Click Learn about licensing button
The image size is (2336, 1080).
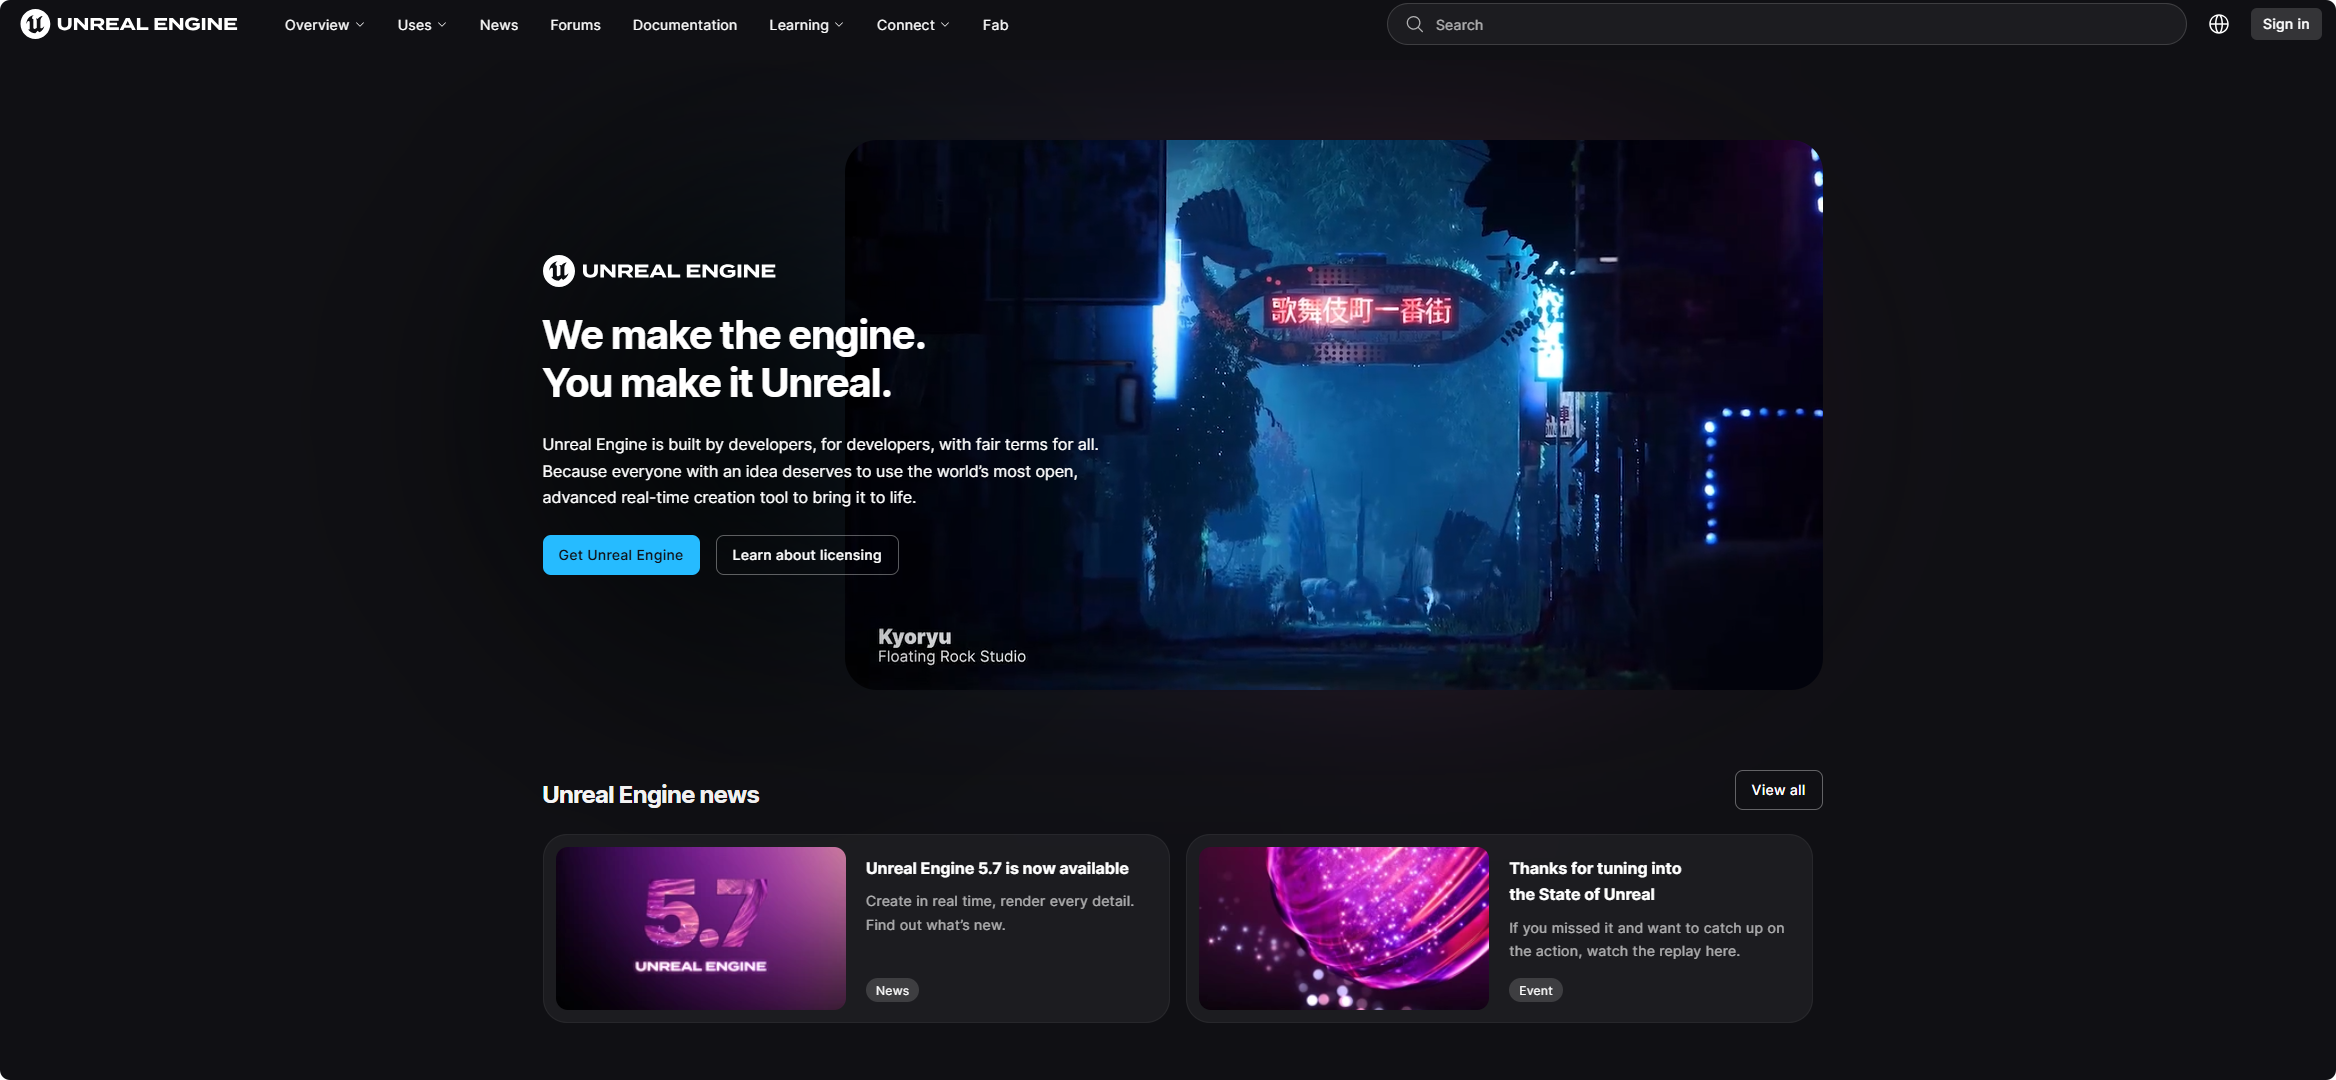(x=806, y=555)
